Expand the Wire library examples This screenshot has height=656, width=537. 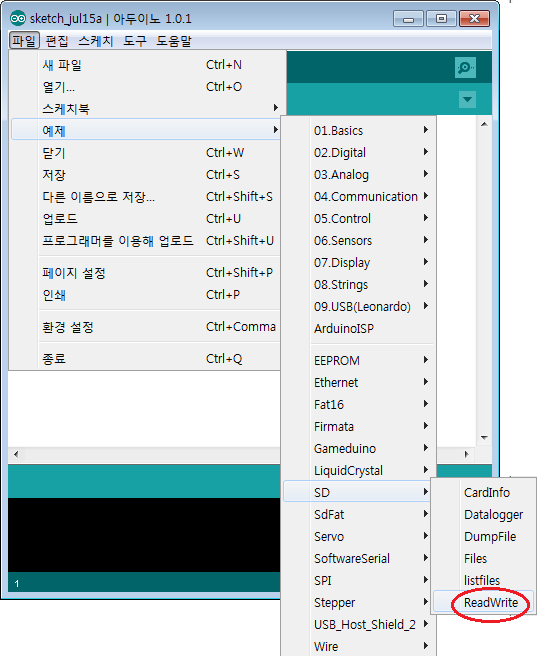[359, 646]
